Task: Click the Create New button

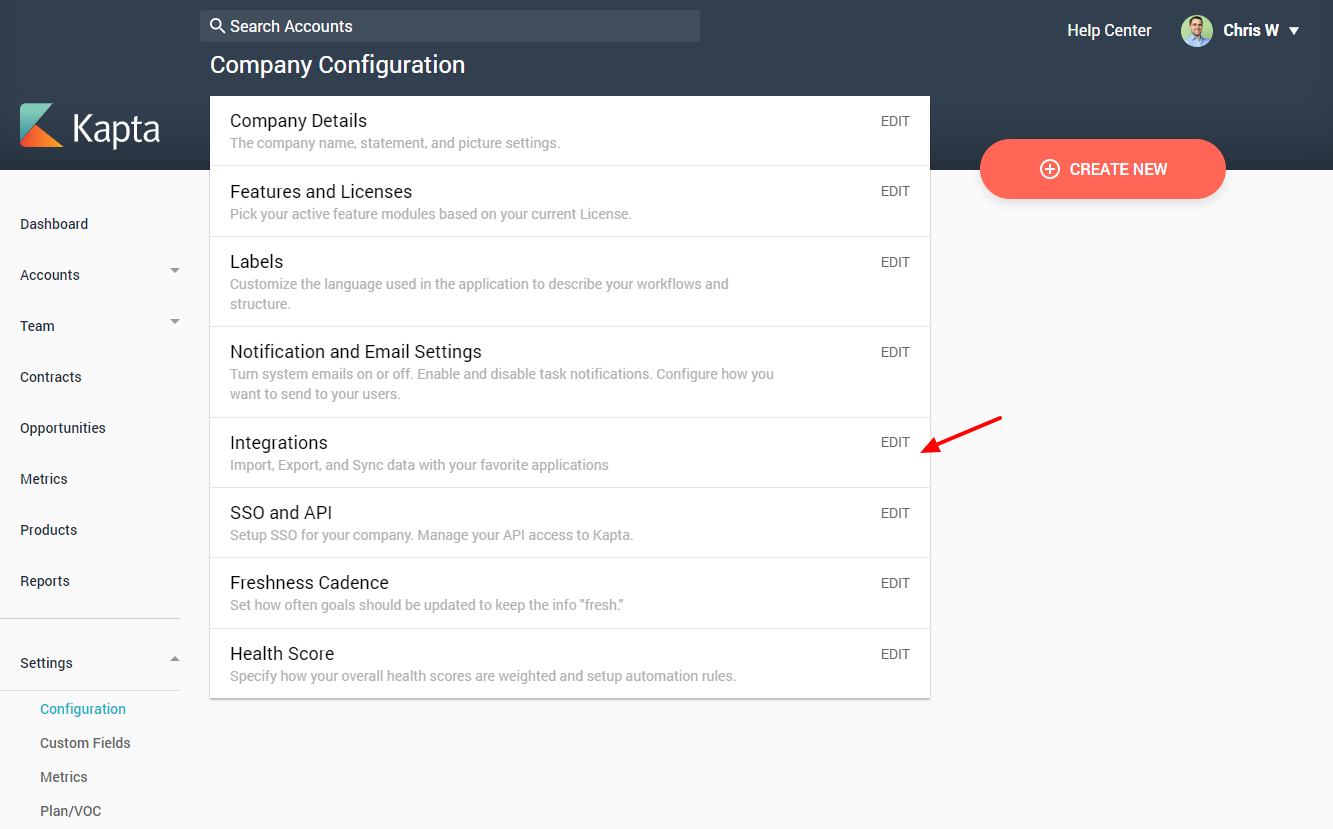Action: click(x=1102, y=169)
